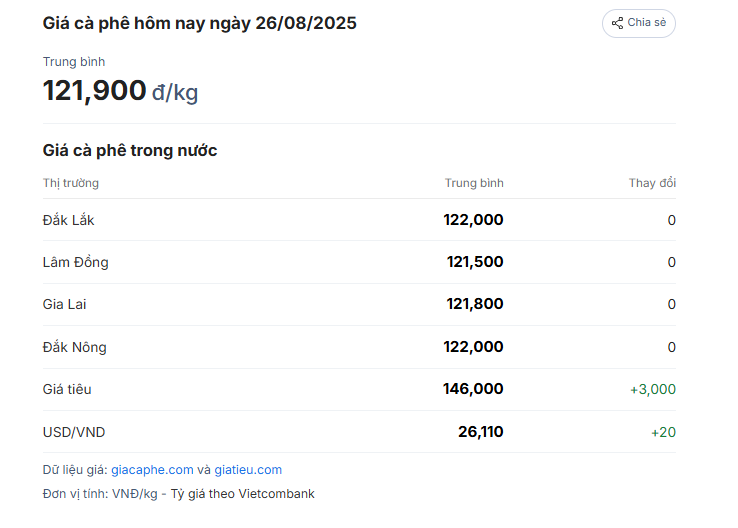Click the 26,110 exchange rate value
This screenshot has width=738, height=528.
click(x=481, y=432)
